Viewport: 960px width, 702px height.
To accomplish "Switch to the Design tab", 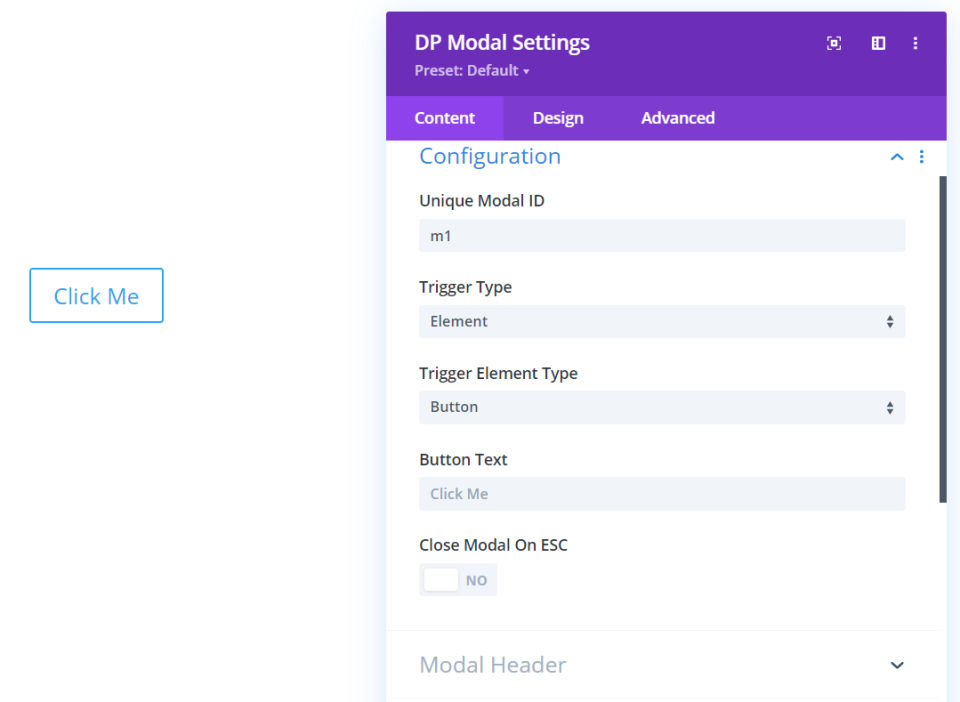I will click(558, 118).
